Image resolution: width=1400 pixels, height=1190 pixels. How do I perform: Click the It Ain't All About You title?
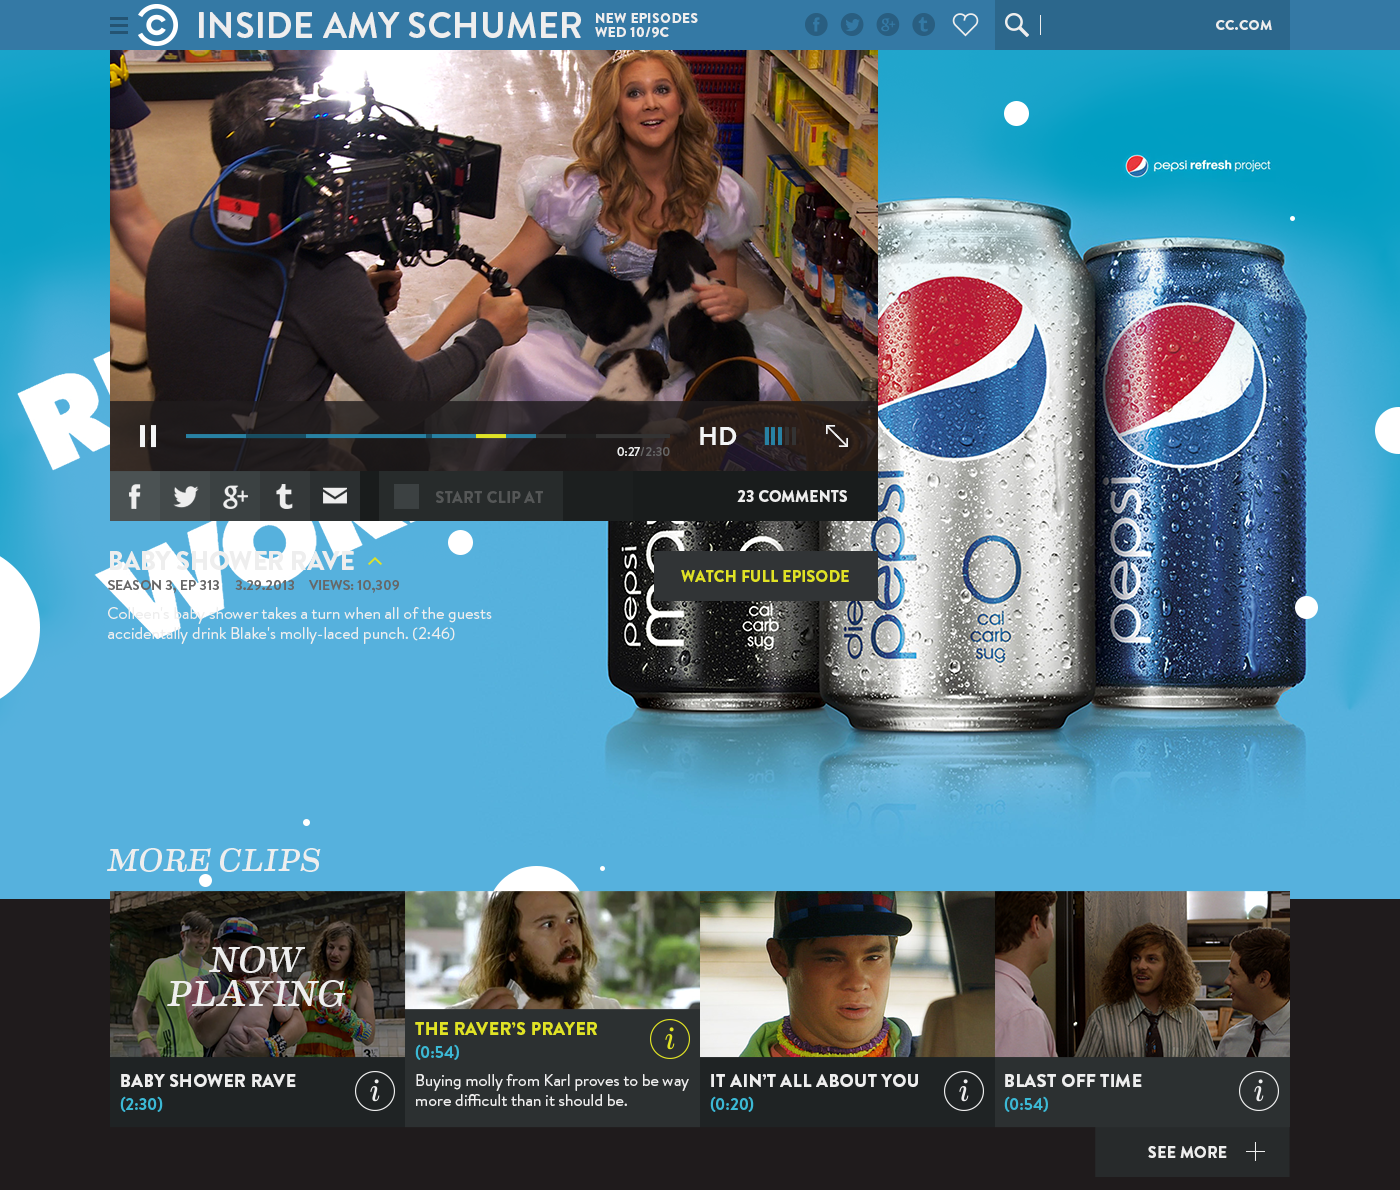point(814,1081)
